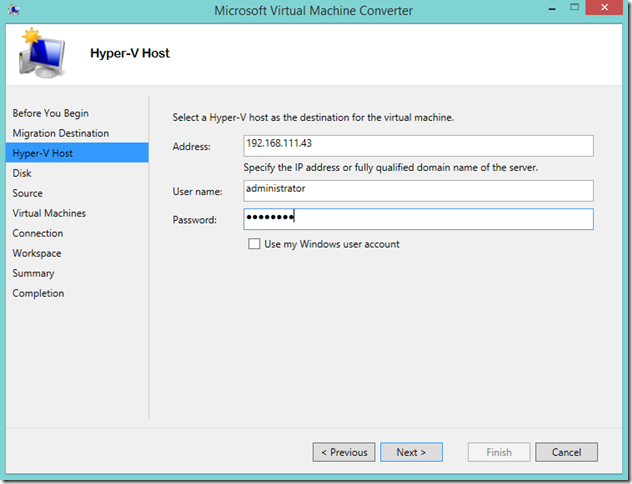Click the disabled Finish button
The width and height of the screenshot is (632, 484).
point(499,452)
